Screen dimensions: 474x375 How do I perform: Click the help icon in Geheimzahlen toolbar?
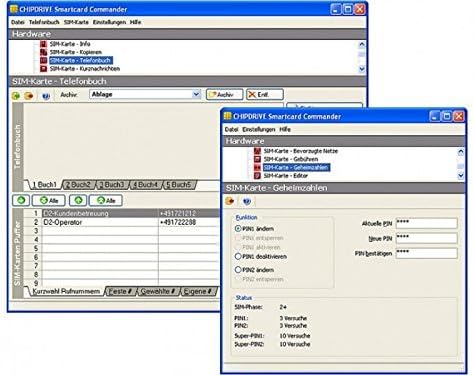tap(247, 201)
